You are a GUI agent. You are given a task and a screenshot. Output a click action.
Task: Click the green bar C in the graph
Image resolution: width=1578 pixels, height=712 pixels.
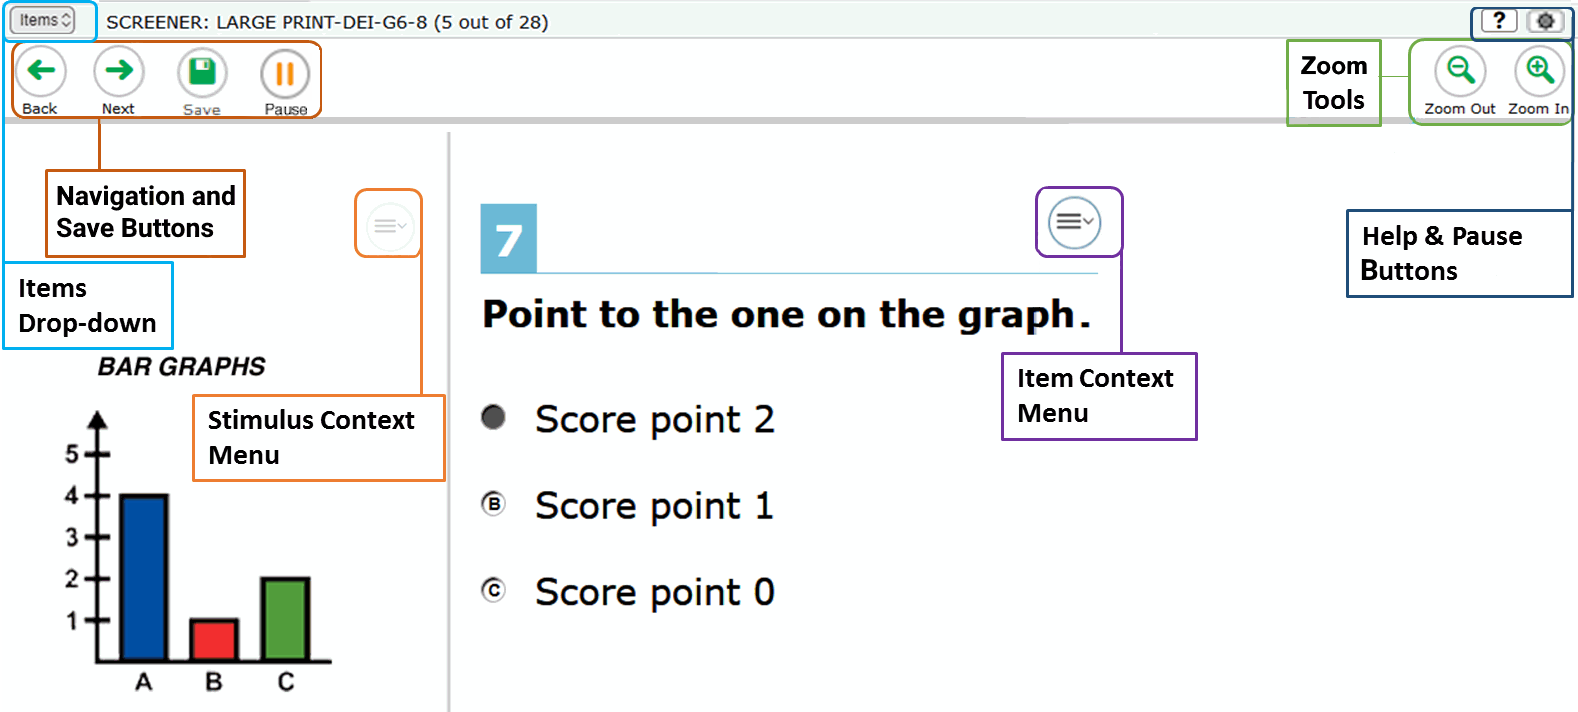pos(286,619)
